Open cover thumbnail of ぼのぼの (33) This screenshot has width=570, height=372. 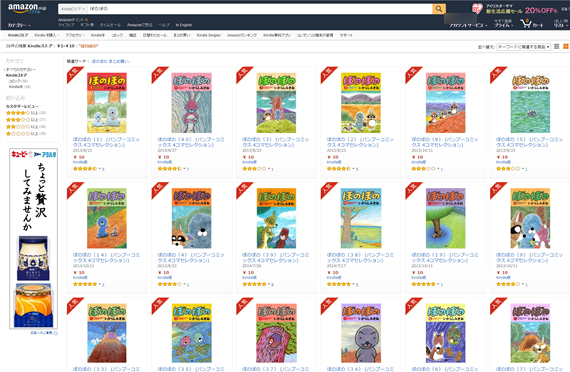107,333
